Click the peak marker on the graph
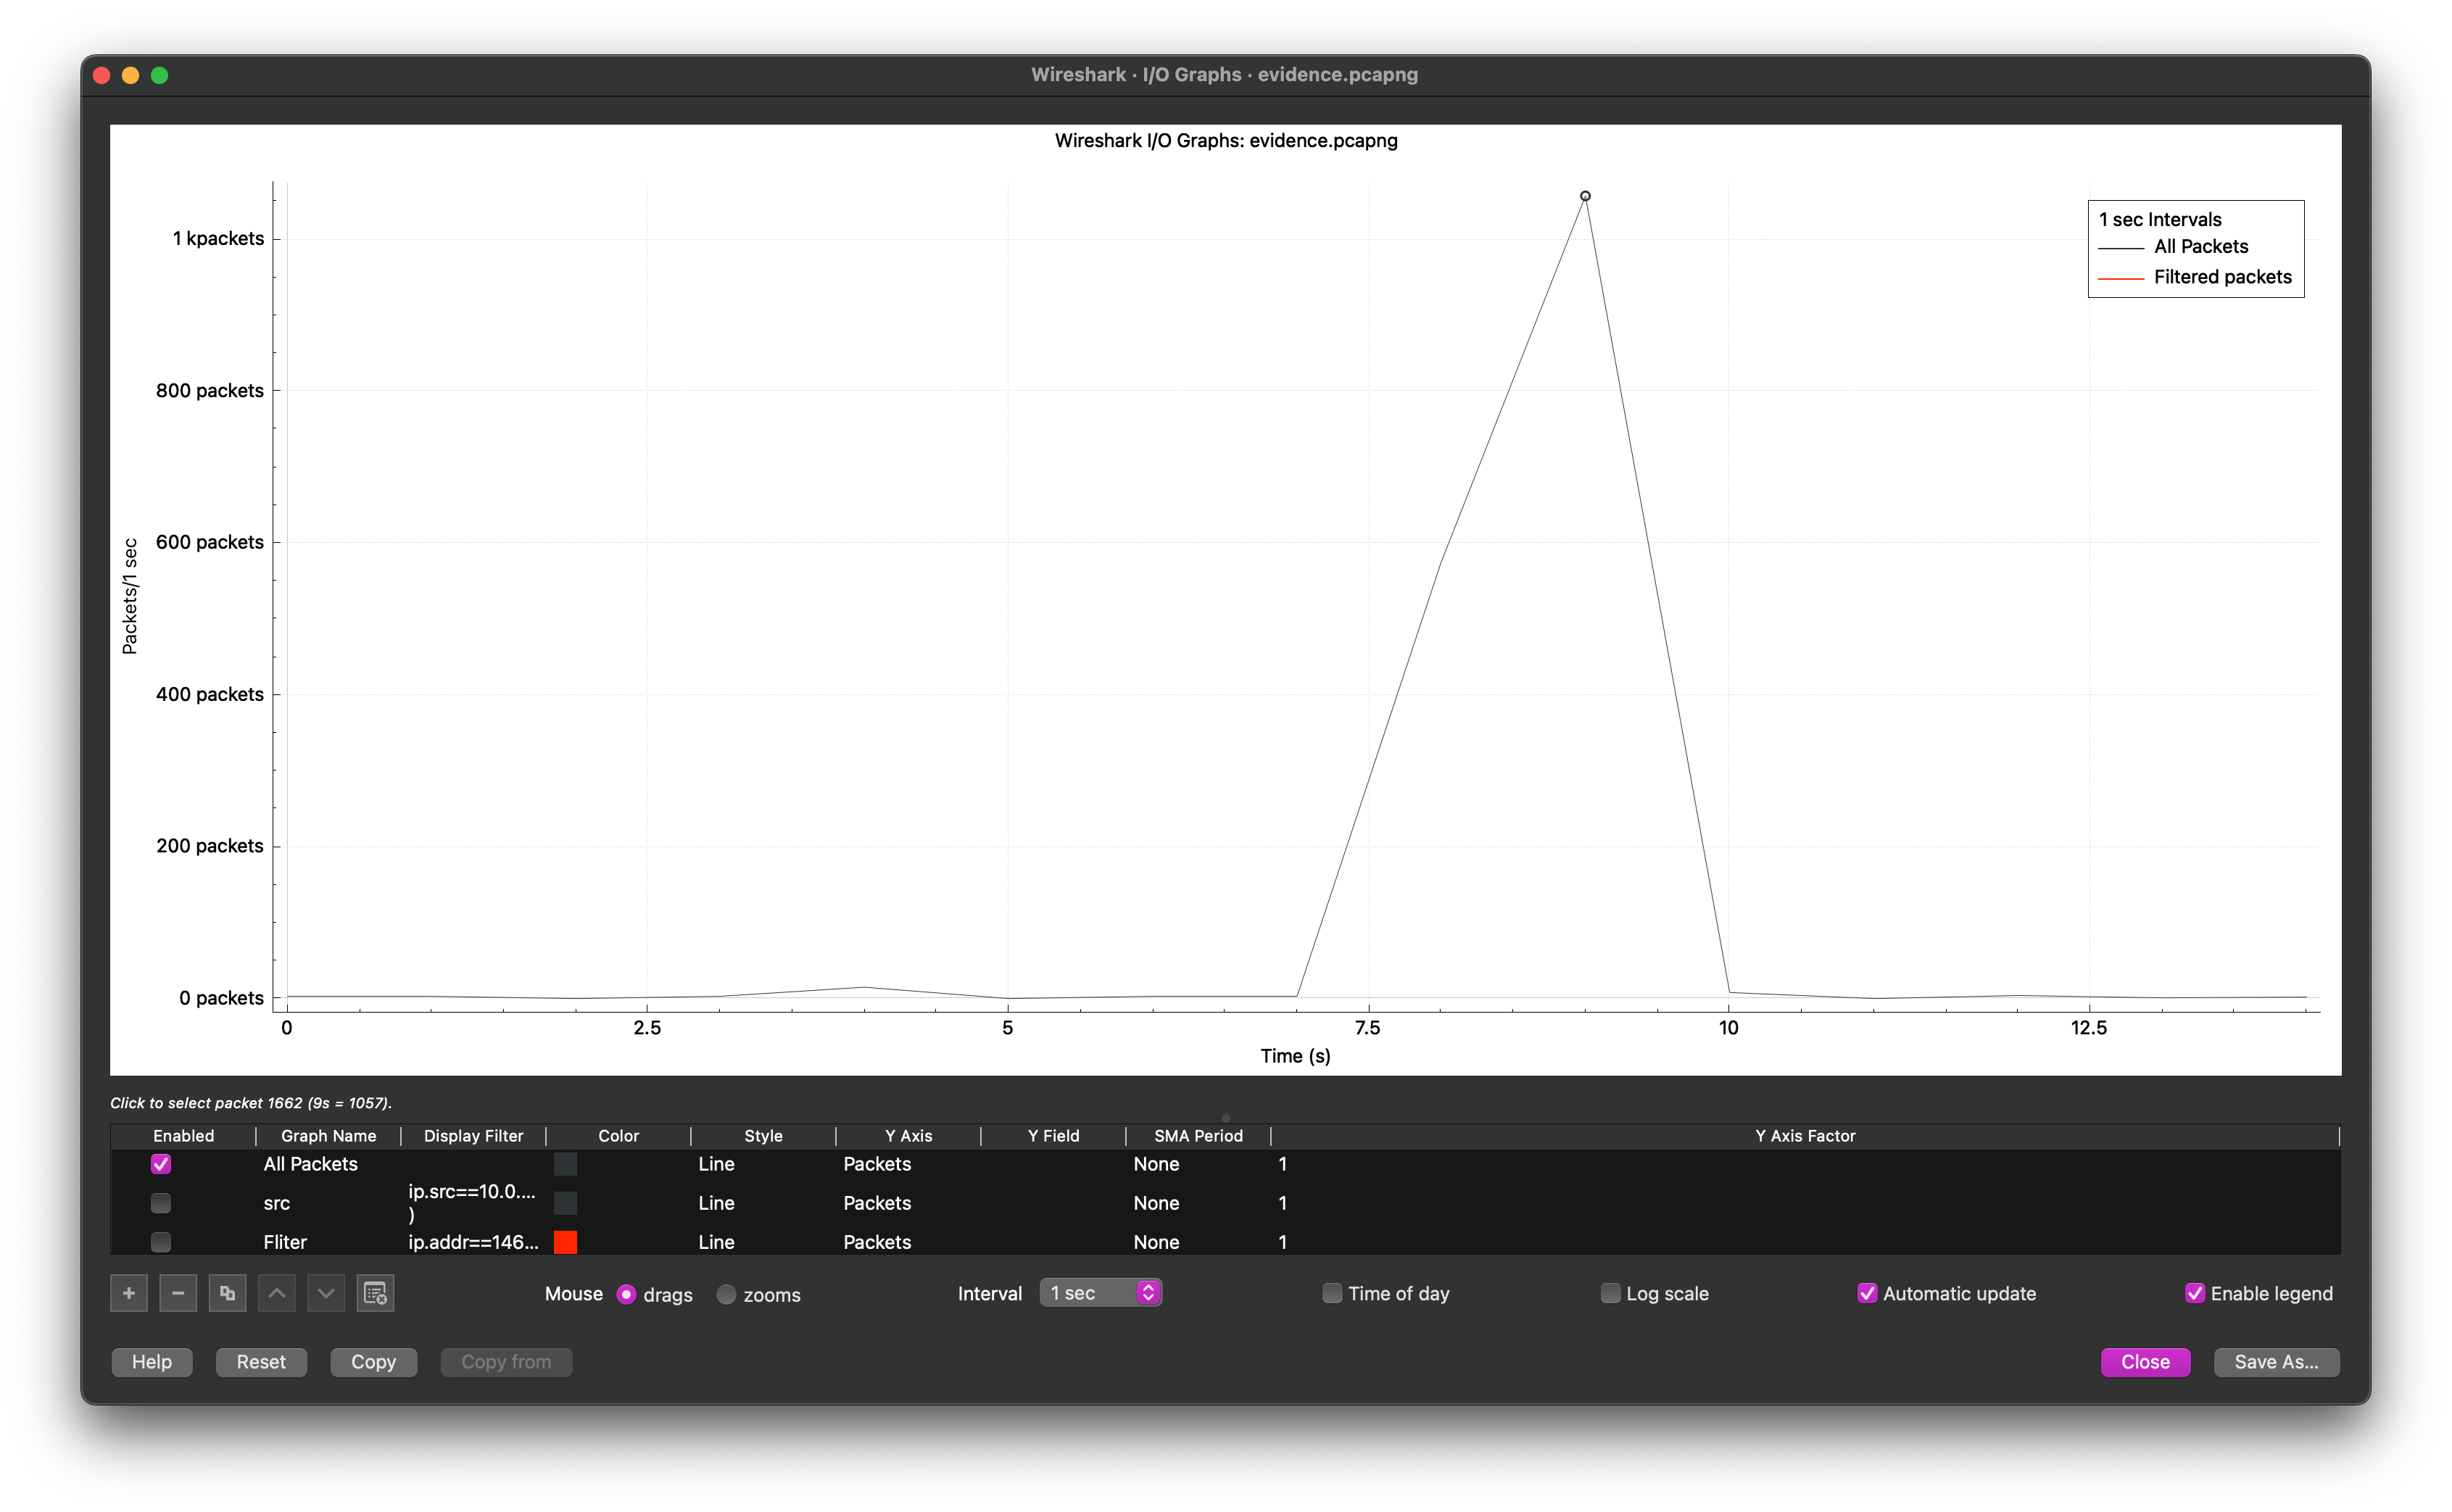 (x=1585, y=196)
